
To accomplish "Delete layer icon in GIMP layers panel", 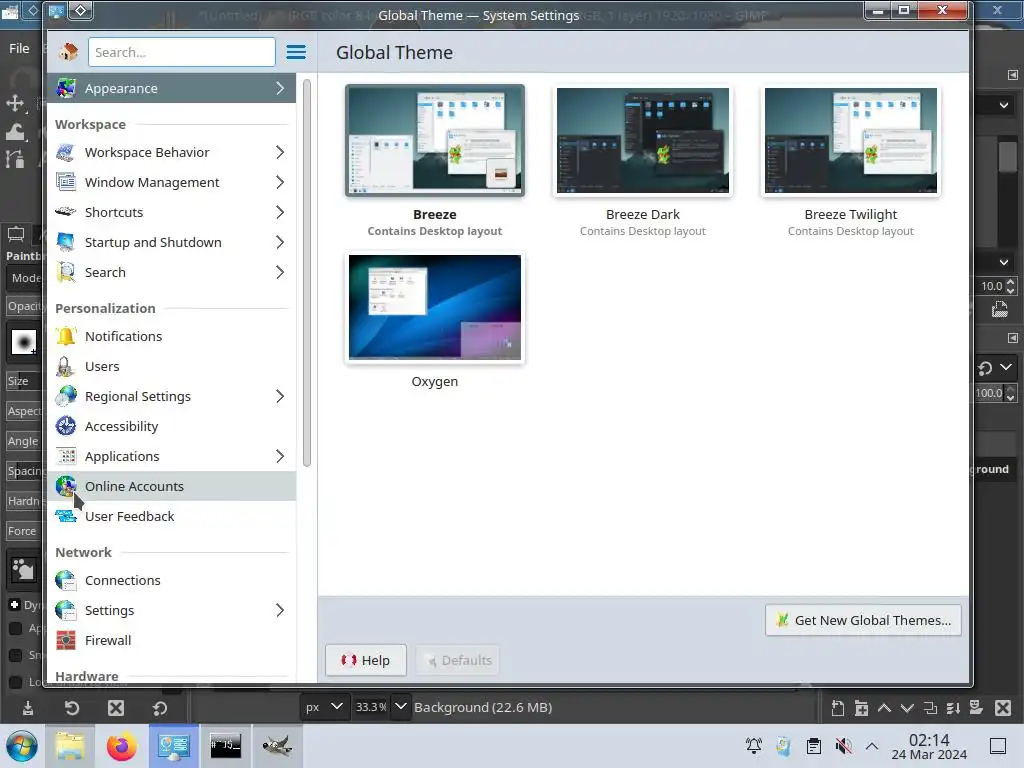I will [x=1003, y=708].
